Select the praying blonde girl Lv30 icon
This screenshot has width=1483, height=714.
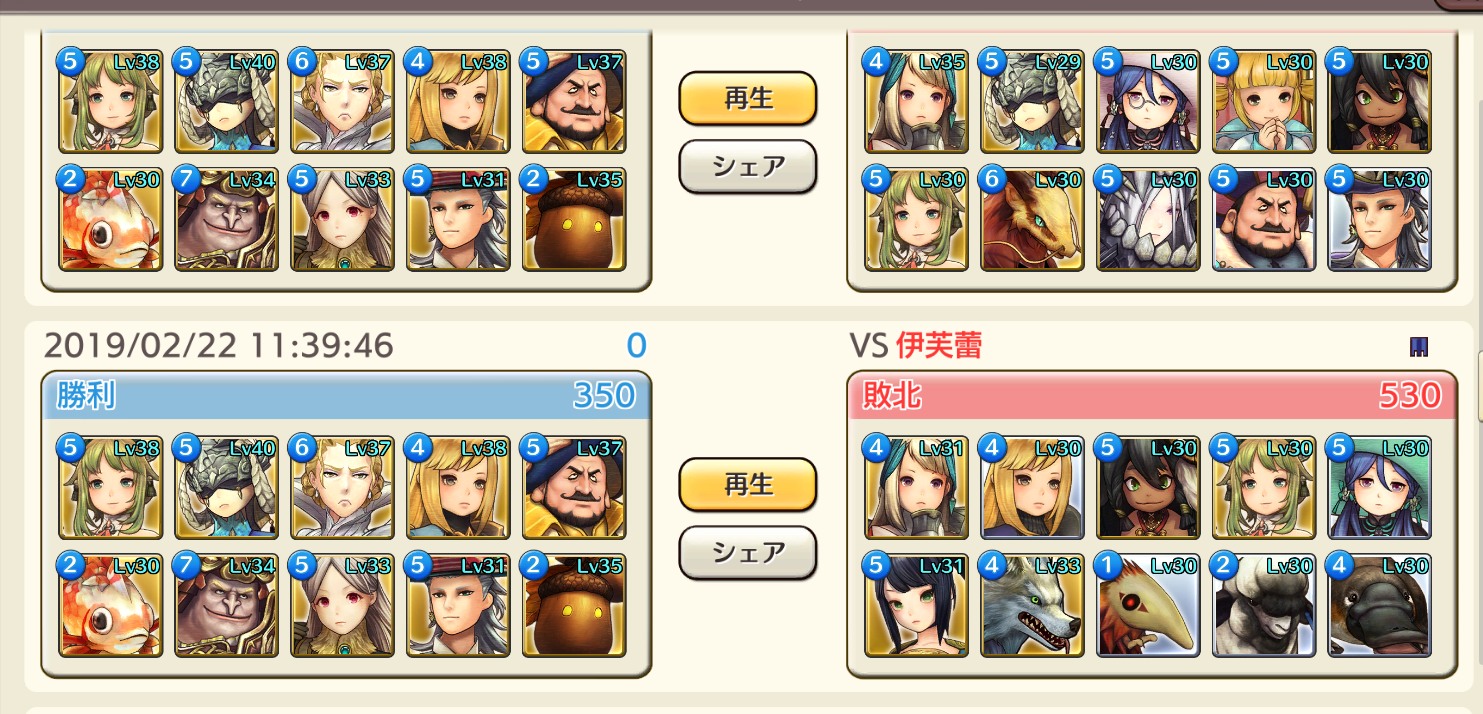(x=1264, y=101)
